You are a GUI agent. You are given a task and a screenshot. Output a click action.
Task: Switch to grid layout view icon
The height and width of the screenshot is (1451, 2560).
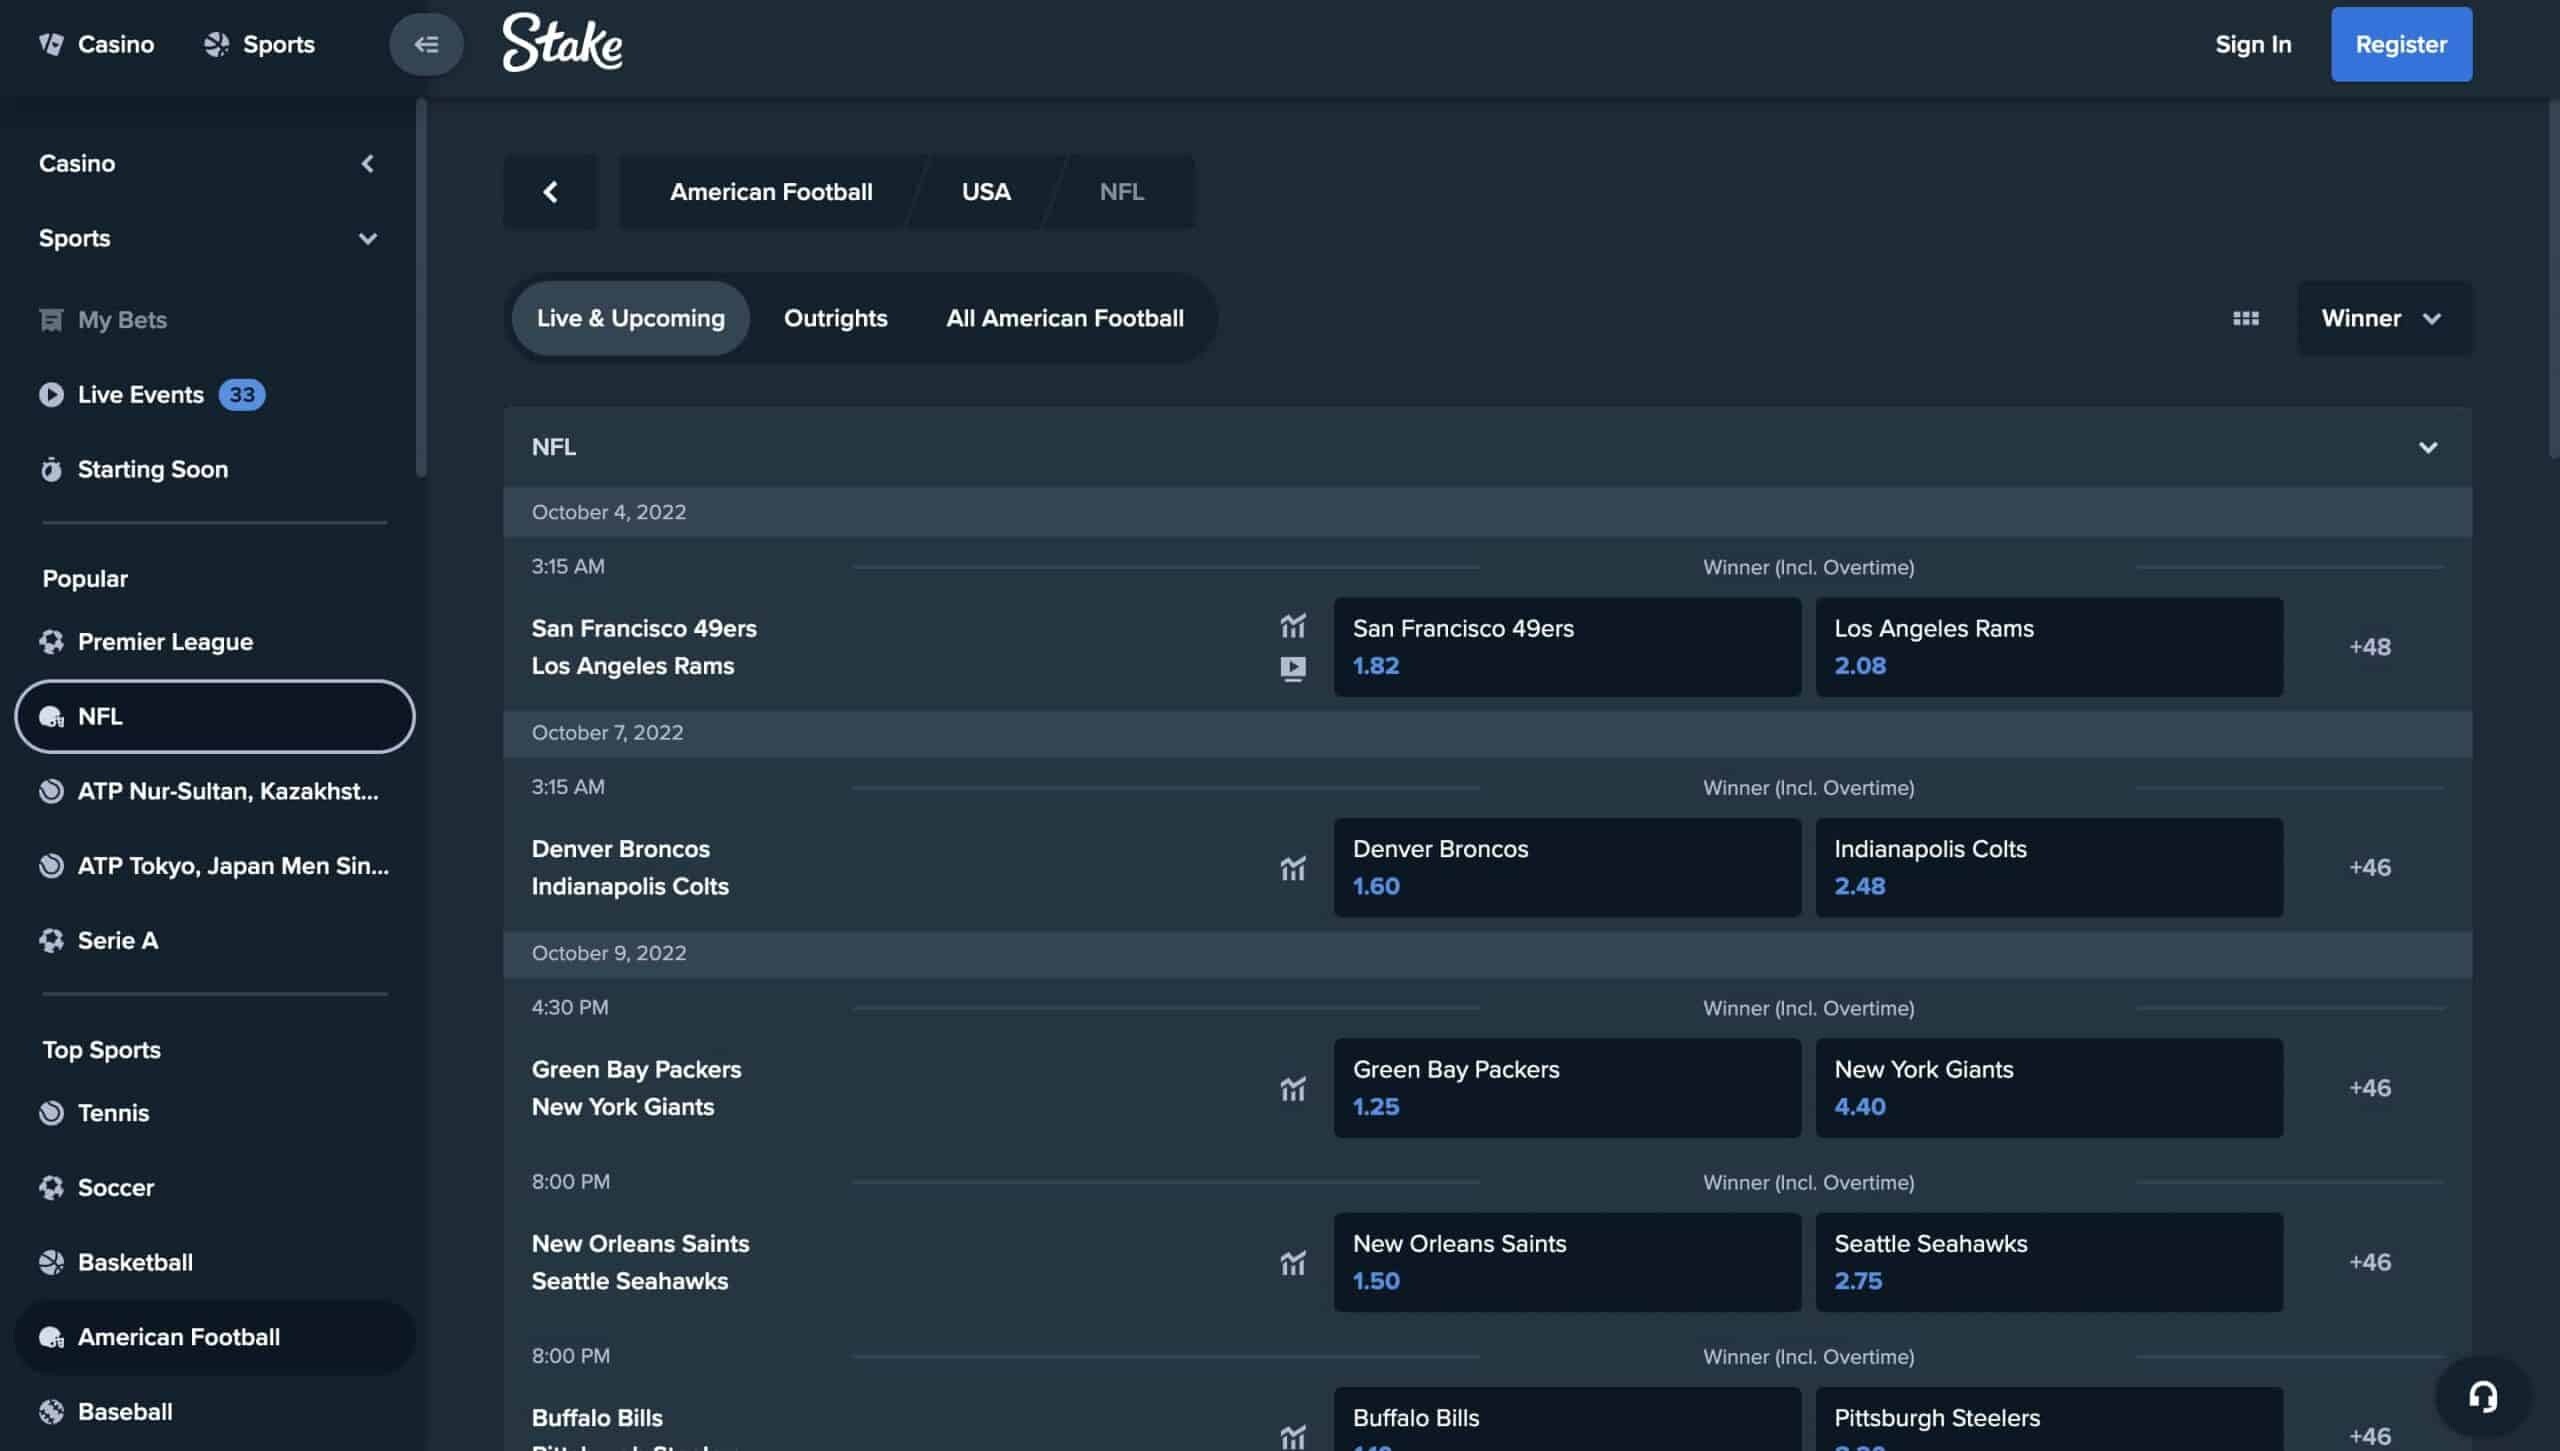2246,318
